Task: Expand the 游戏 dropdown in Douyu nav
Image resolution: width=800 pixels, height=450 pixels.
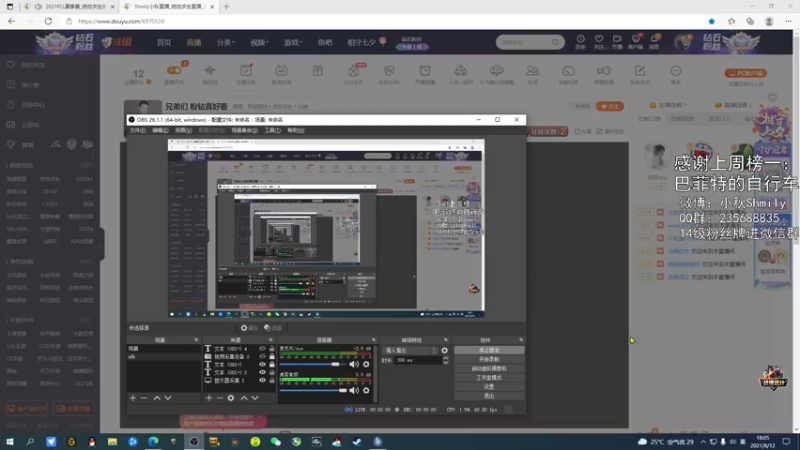Action: click(292, 42)
